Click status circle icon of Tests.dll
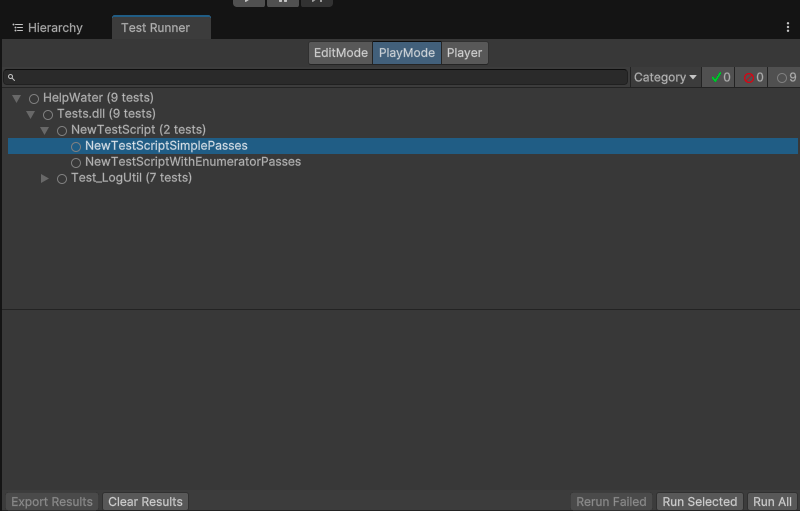The width and height of the screenshot is (800, 511). point(48,115)
